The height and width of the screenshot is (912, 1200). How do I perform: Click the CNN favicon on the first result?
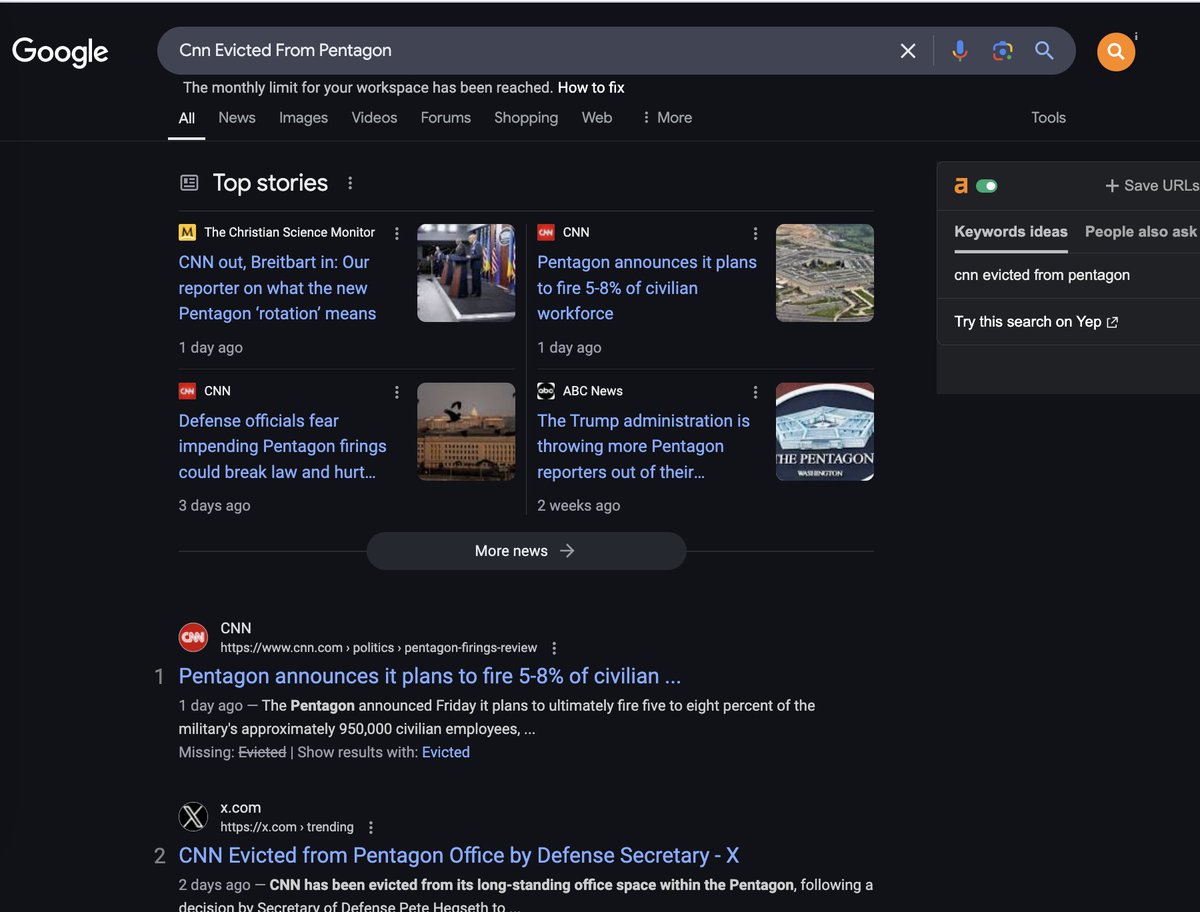click(x=193, y=637)
